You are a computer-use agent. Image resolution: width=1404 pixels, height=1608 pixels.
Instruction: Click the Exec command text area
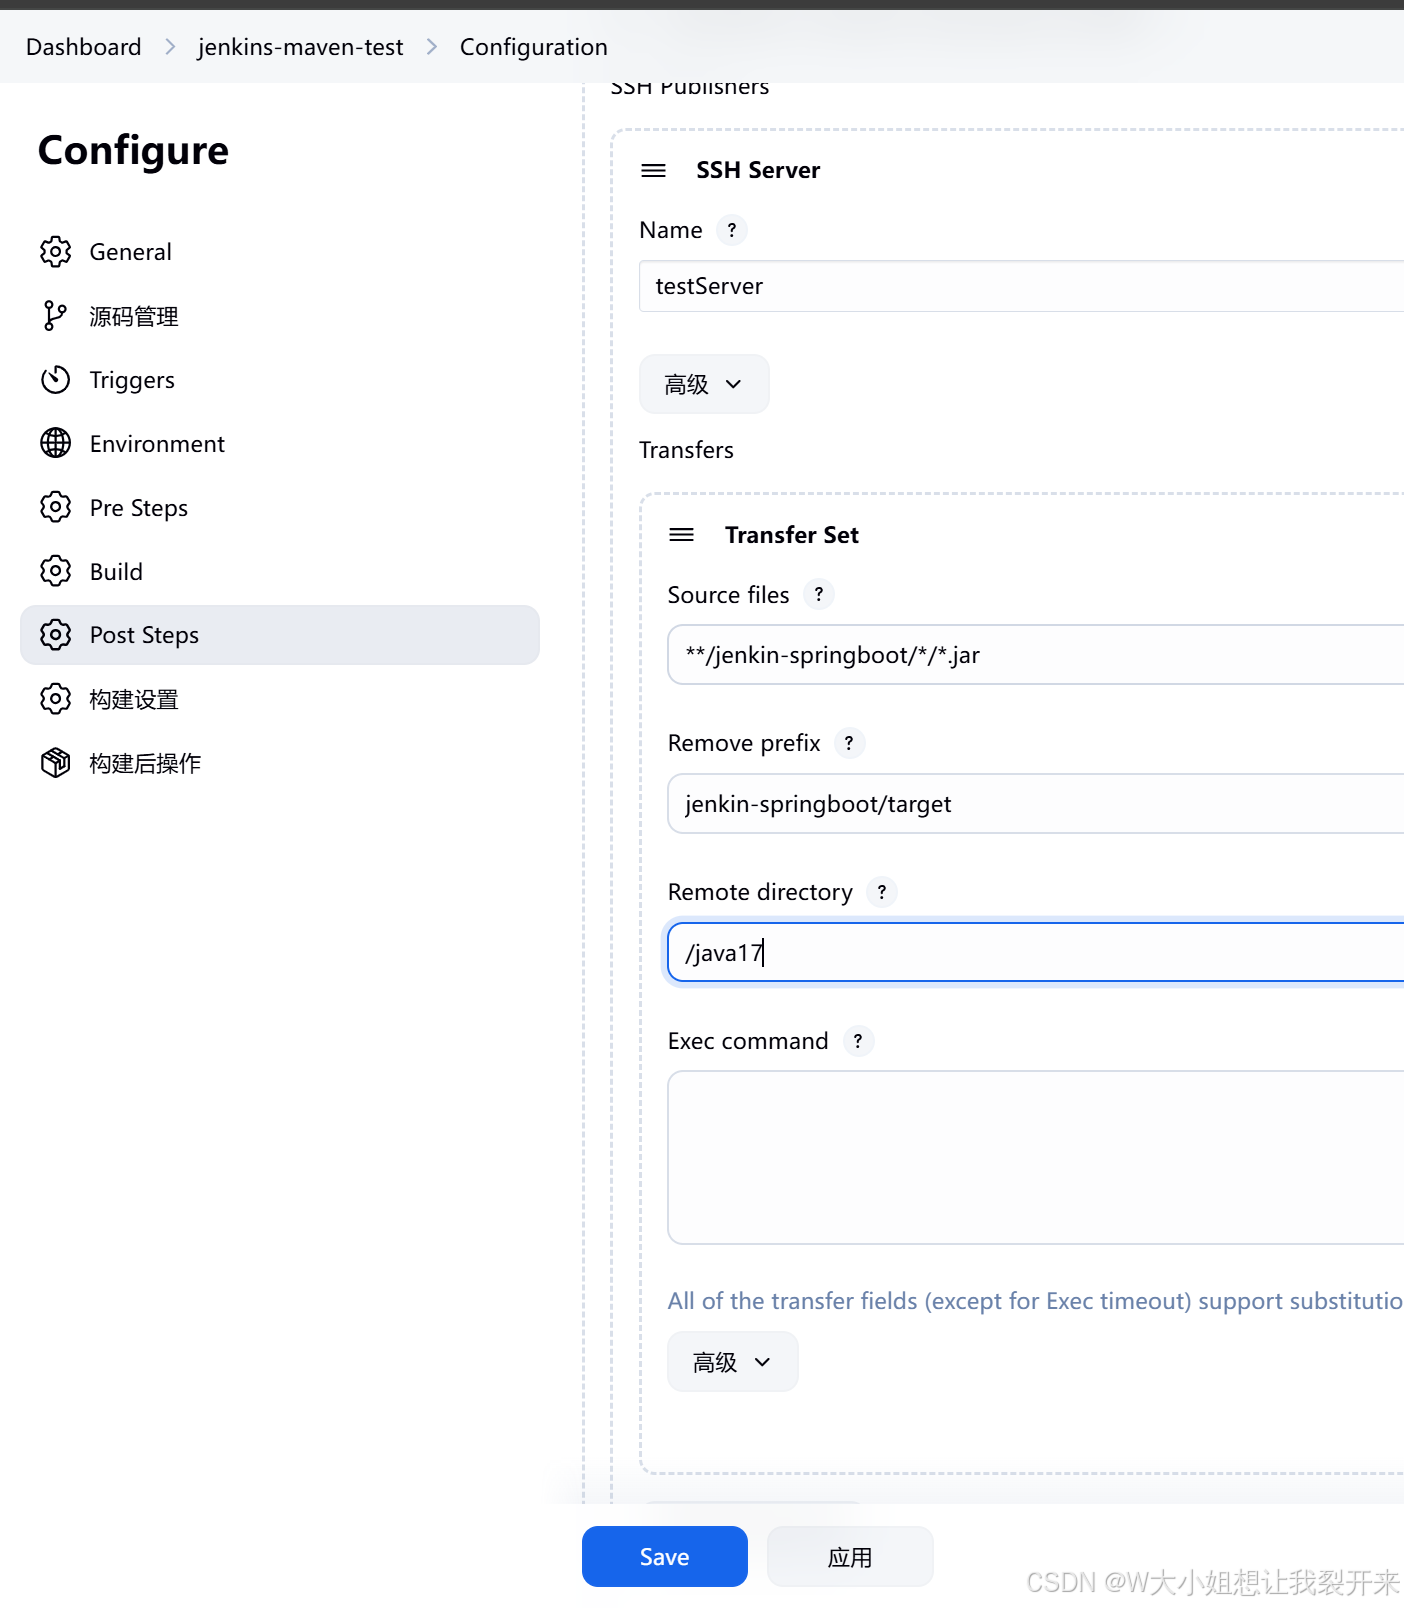pos(1035,1158)
